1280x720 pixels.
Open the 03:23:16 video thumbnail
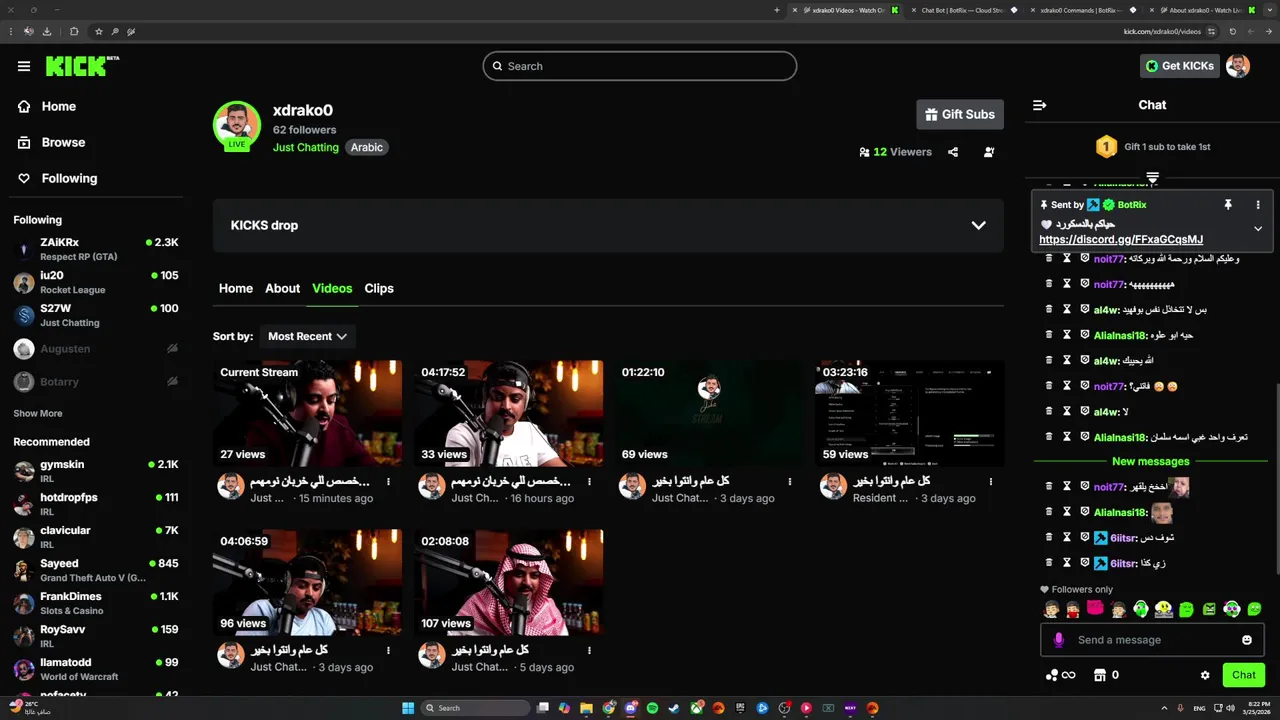(910, 414)
